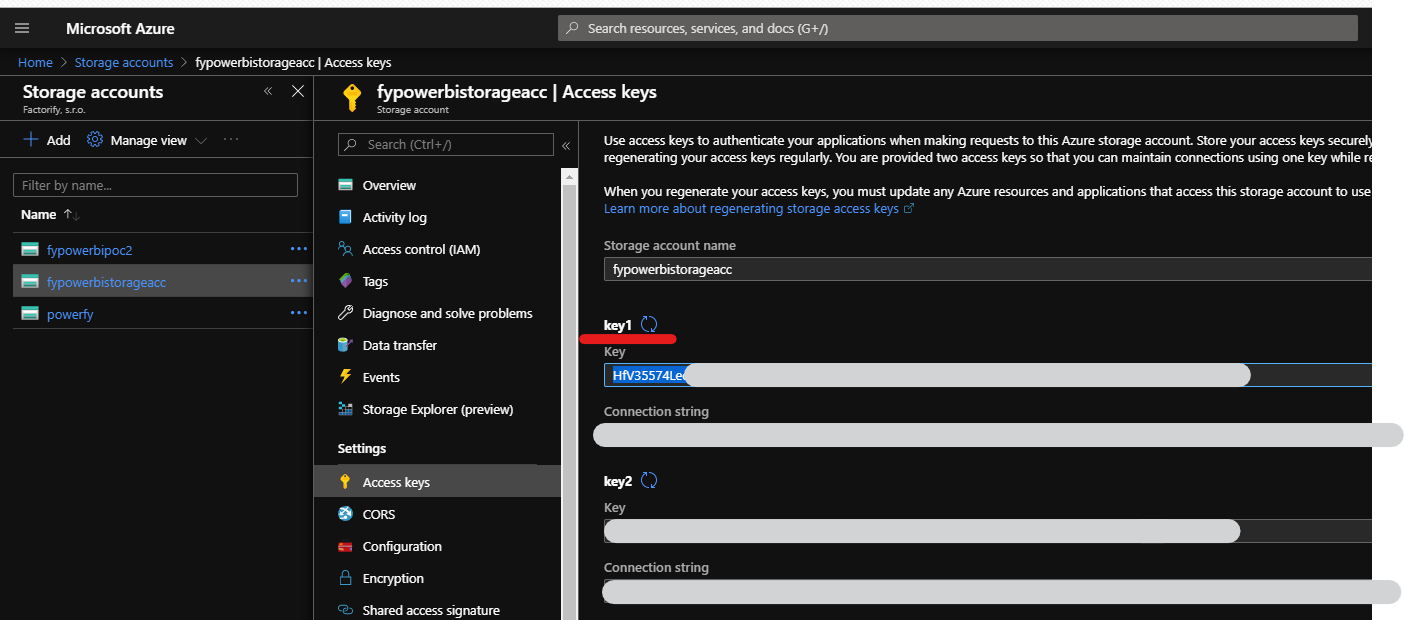Collapse the resource menu with double chevron
Screen dimensions: 1404x620
pyautogui.click(x=565, y=145)
